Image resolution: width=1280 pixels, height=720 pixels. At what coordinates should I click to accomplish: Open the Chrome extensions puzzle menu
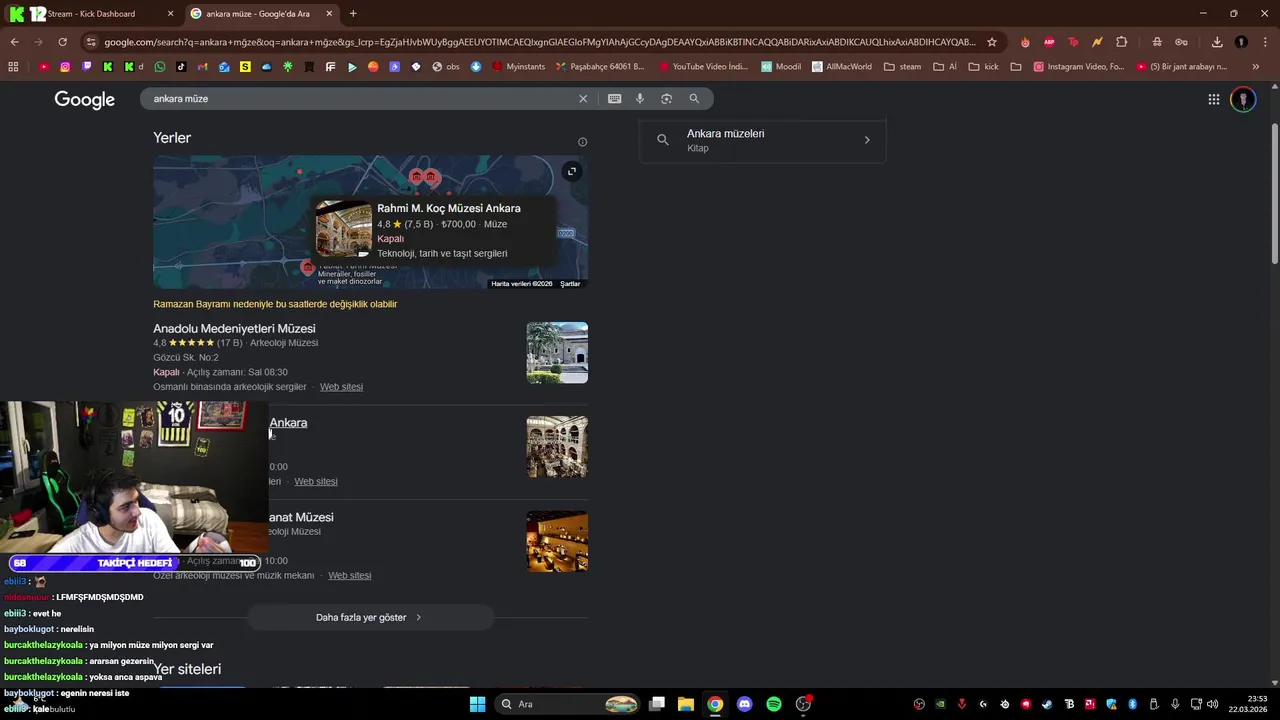(1121, 42)
